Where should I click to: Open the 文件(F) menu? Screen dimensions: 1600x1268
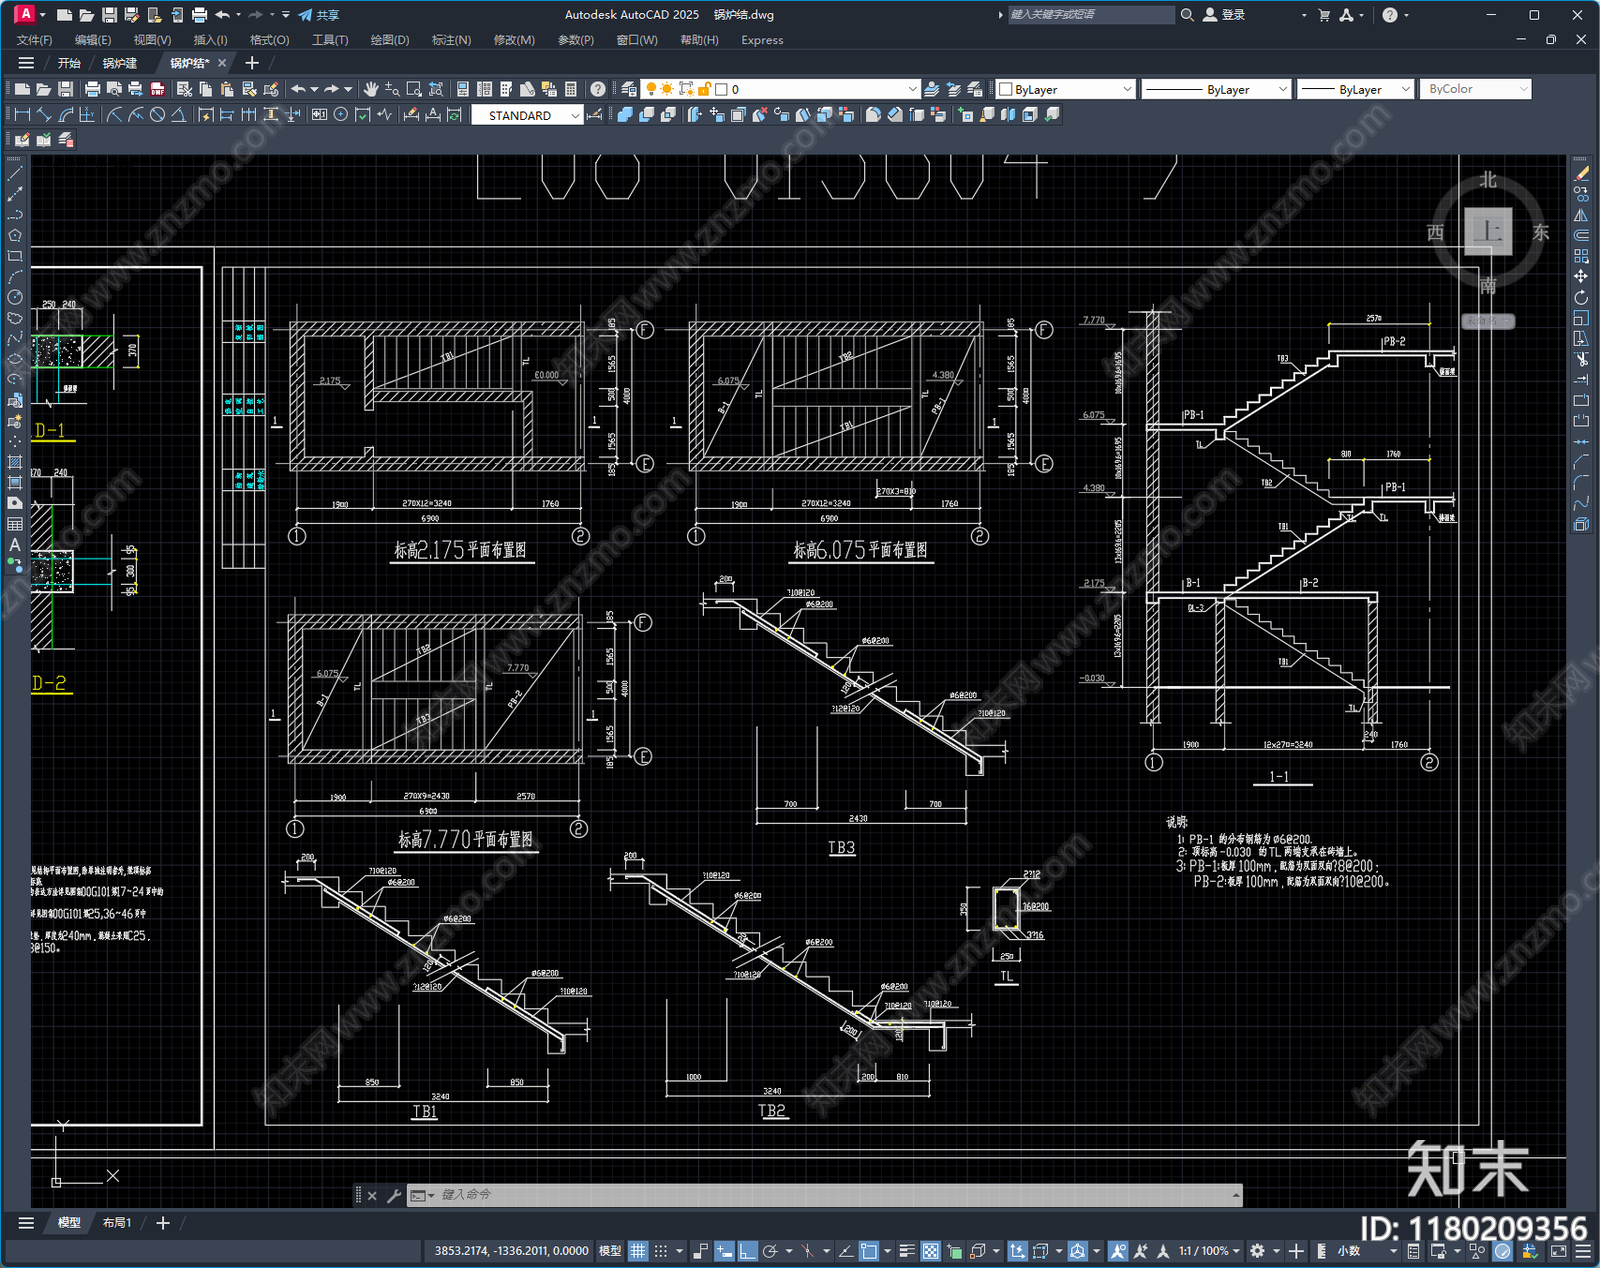[x=35, y=40]
